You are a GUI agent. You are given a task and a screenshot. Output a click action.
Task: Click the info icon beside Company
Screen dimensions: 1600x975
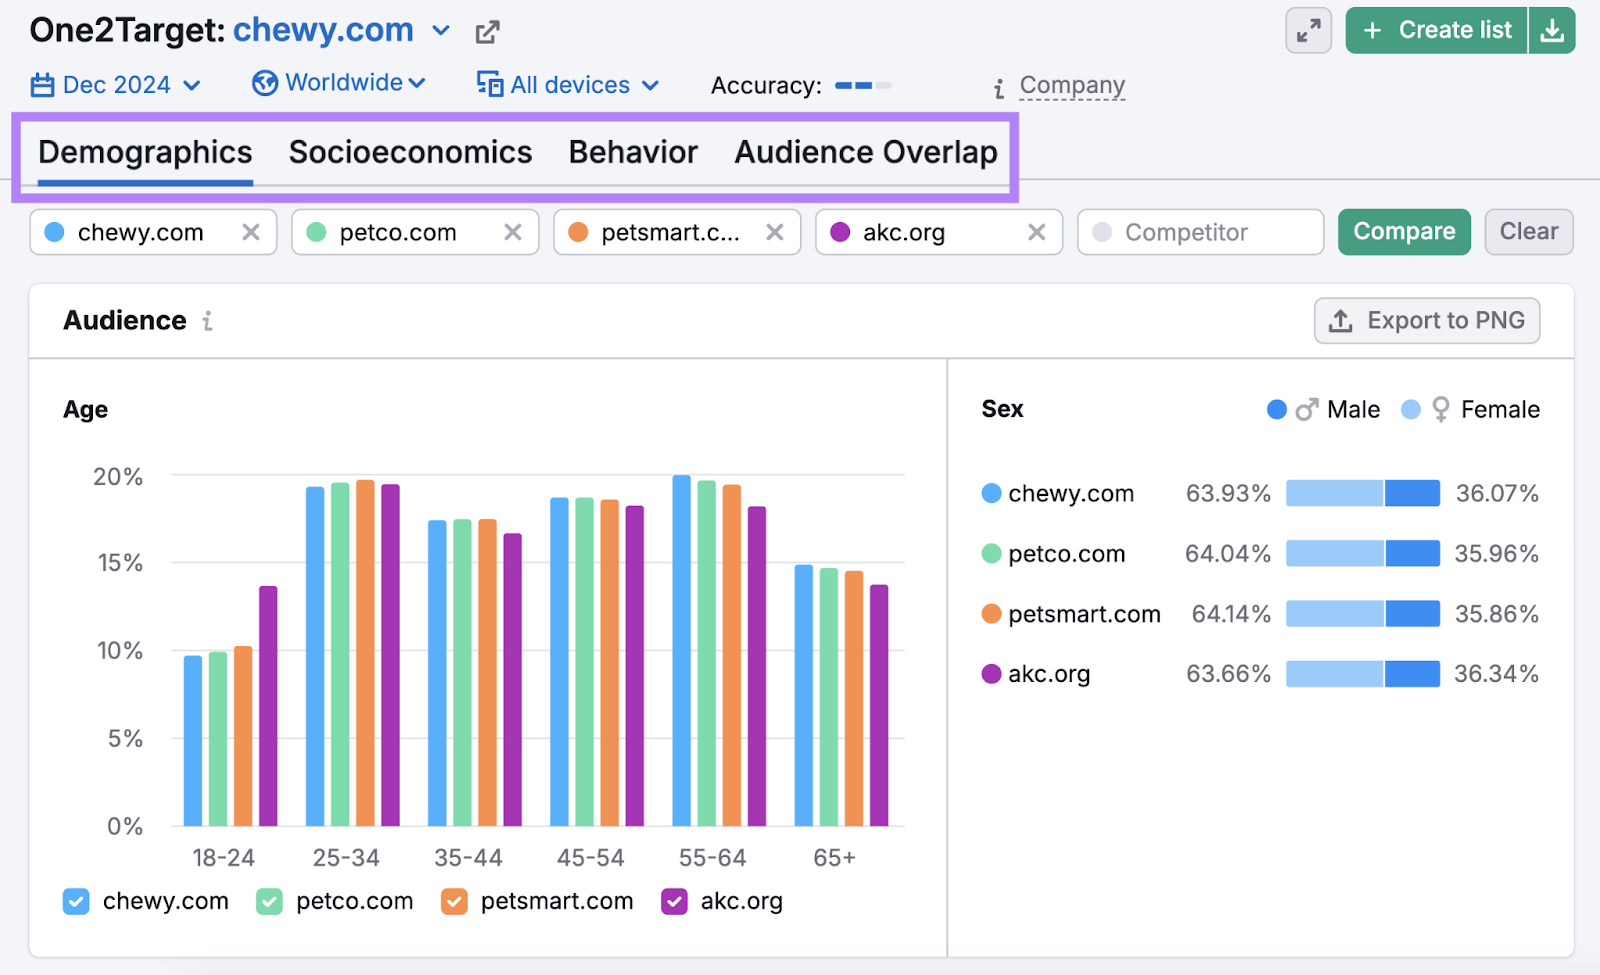[998, 89]
